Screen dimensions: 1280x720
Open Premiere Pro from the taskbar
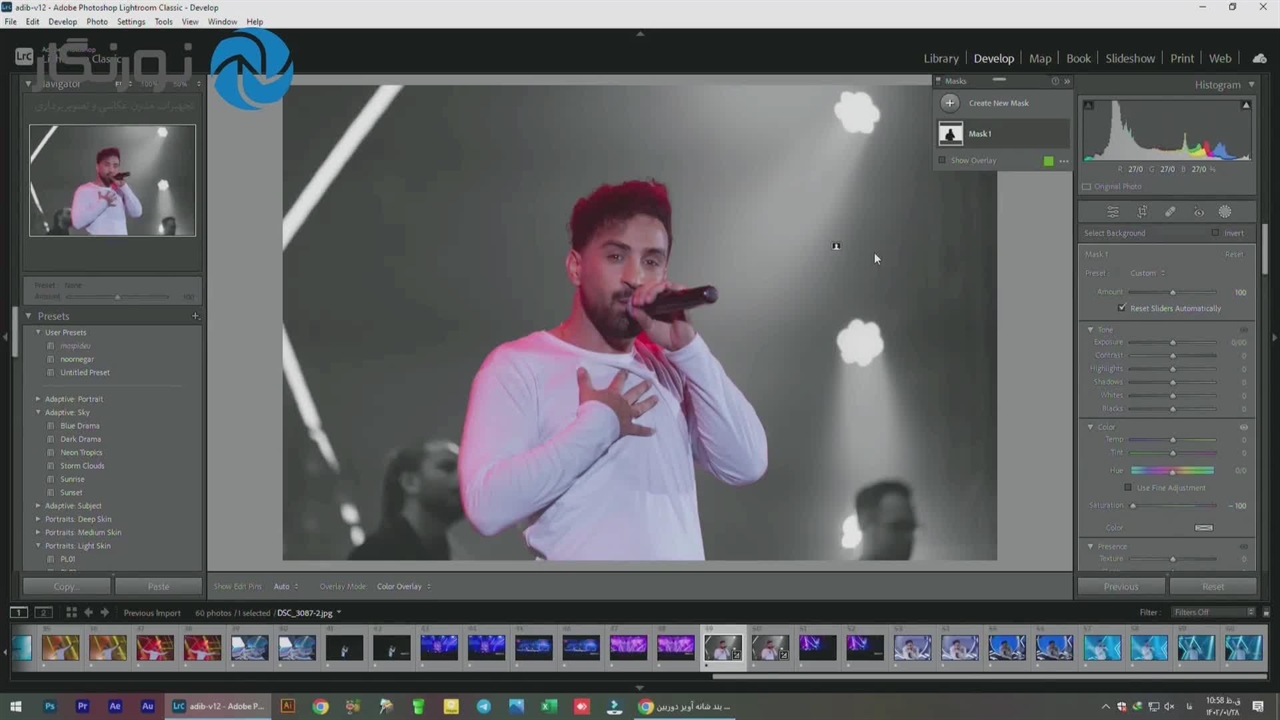click(x=82, y=706)
